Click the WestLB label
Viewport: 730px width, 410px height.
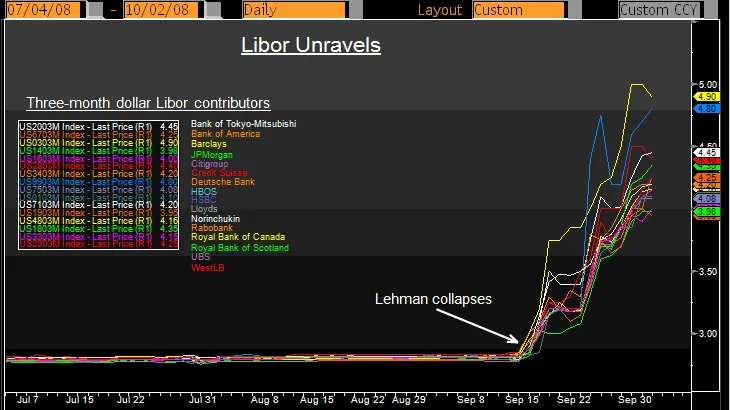coord(208,268)
